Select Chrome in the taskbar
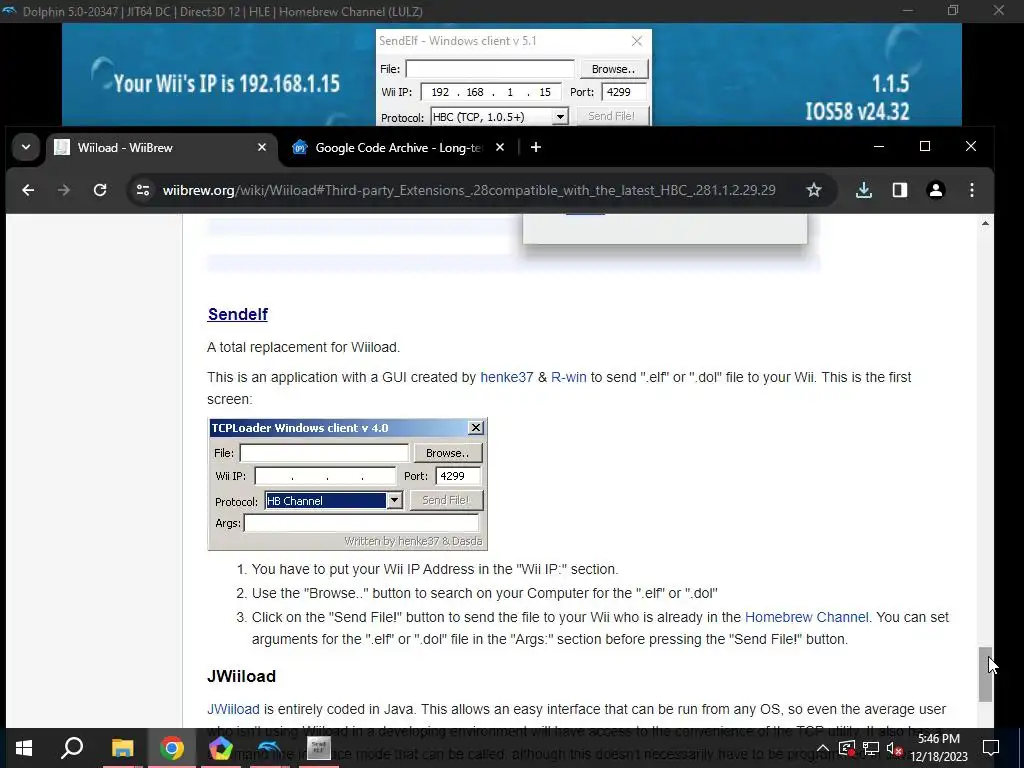Viewport: 1024px width, 768px height. (x=171, y=748)
